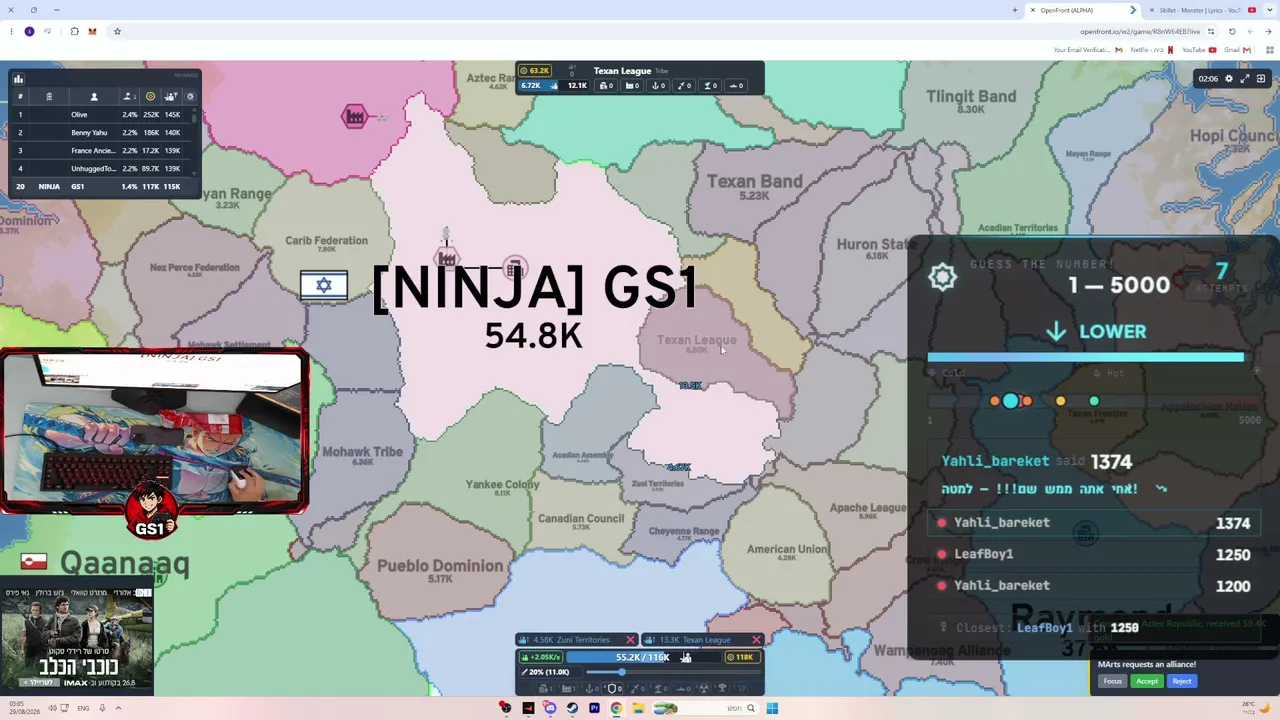The height and width of the screenshot is (720, 1280).
Task: Select the Defense Post shield icon
Action: [x=612, y=688]
